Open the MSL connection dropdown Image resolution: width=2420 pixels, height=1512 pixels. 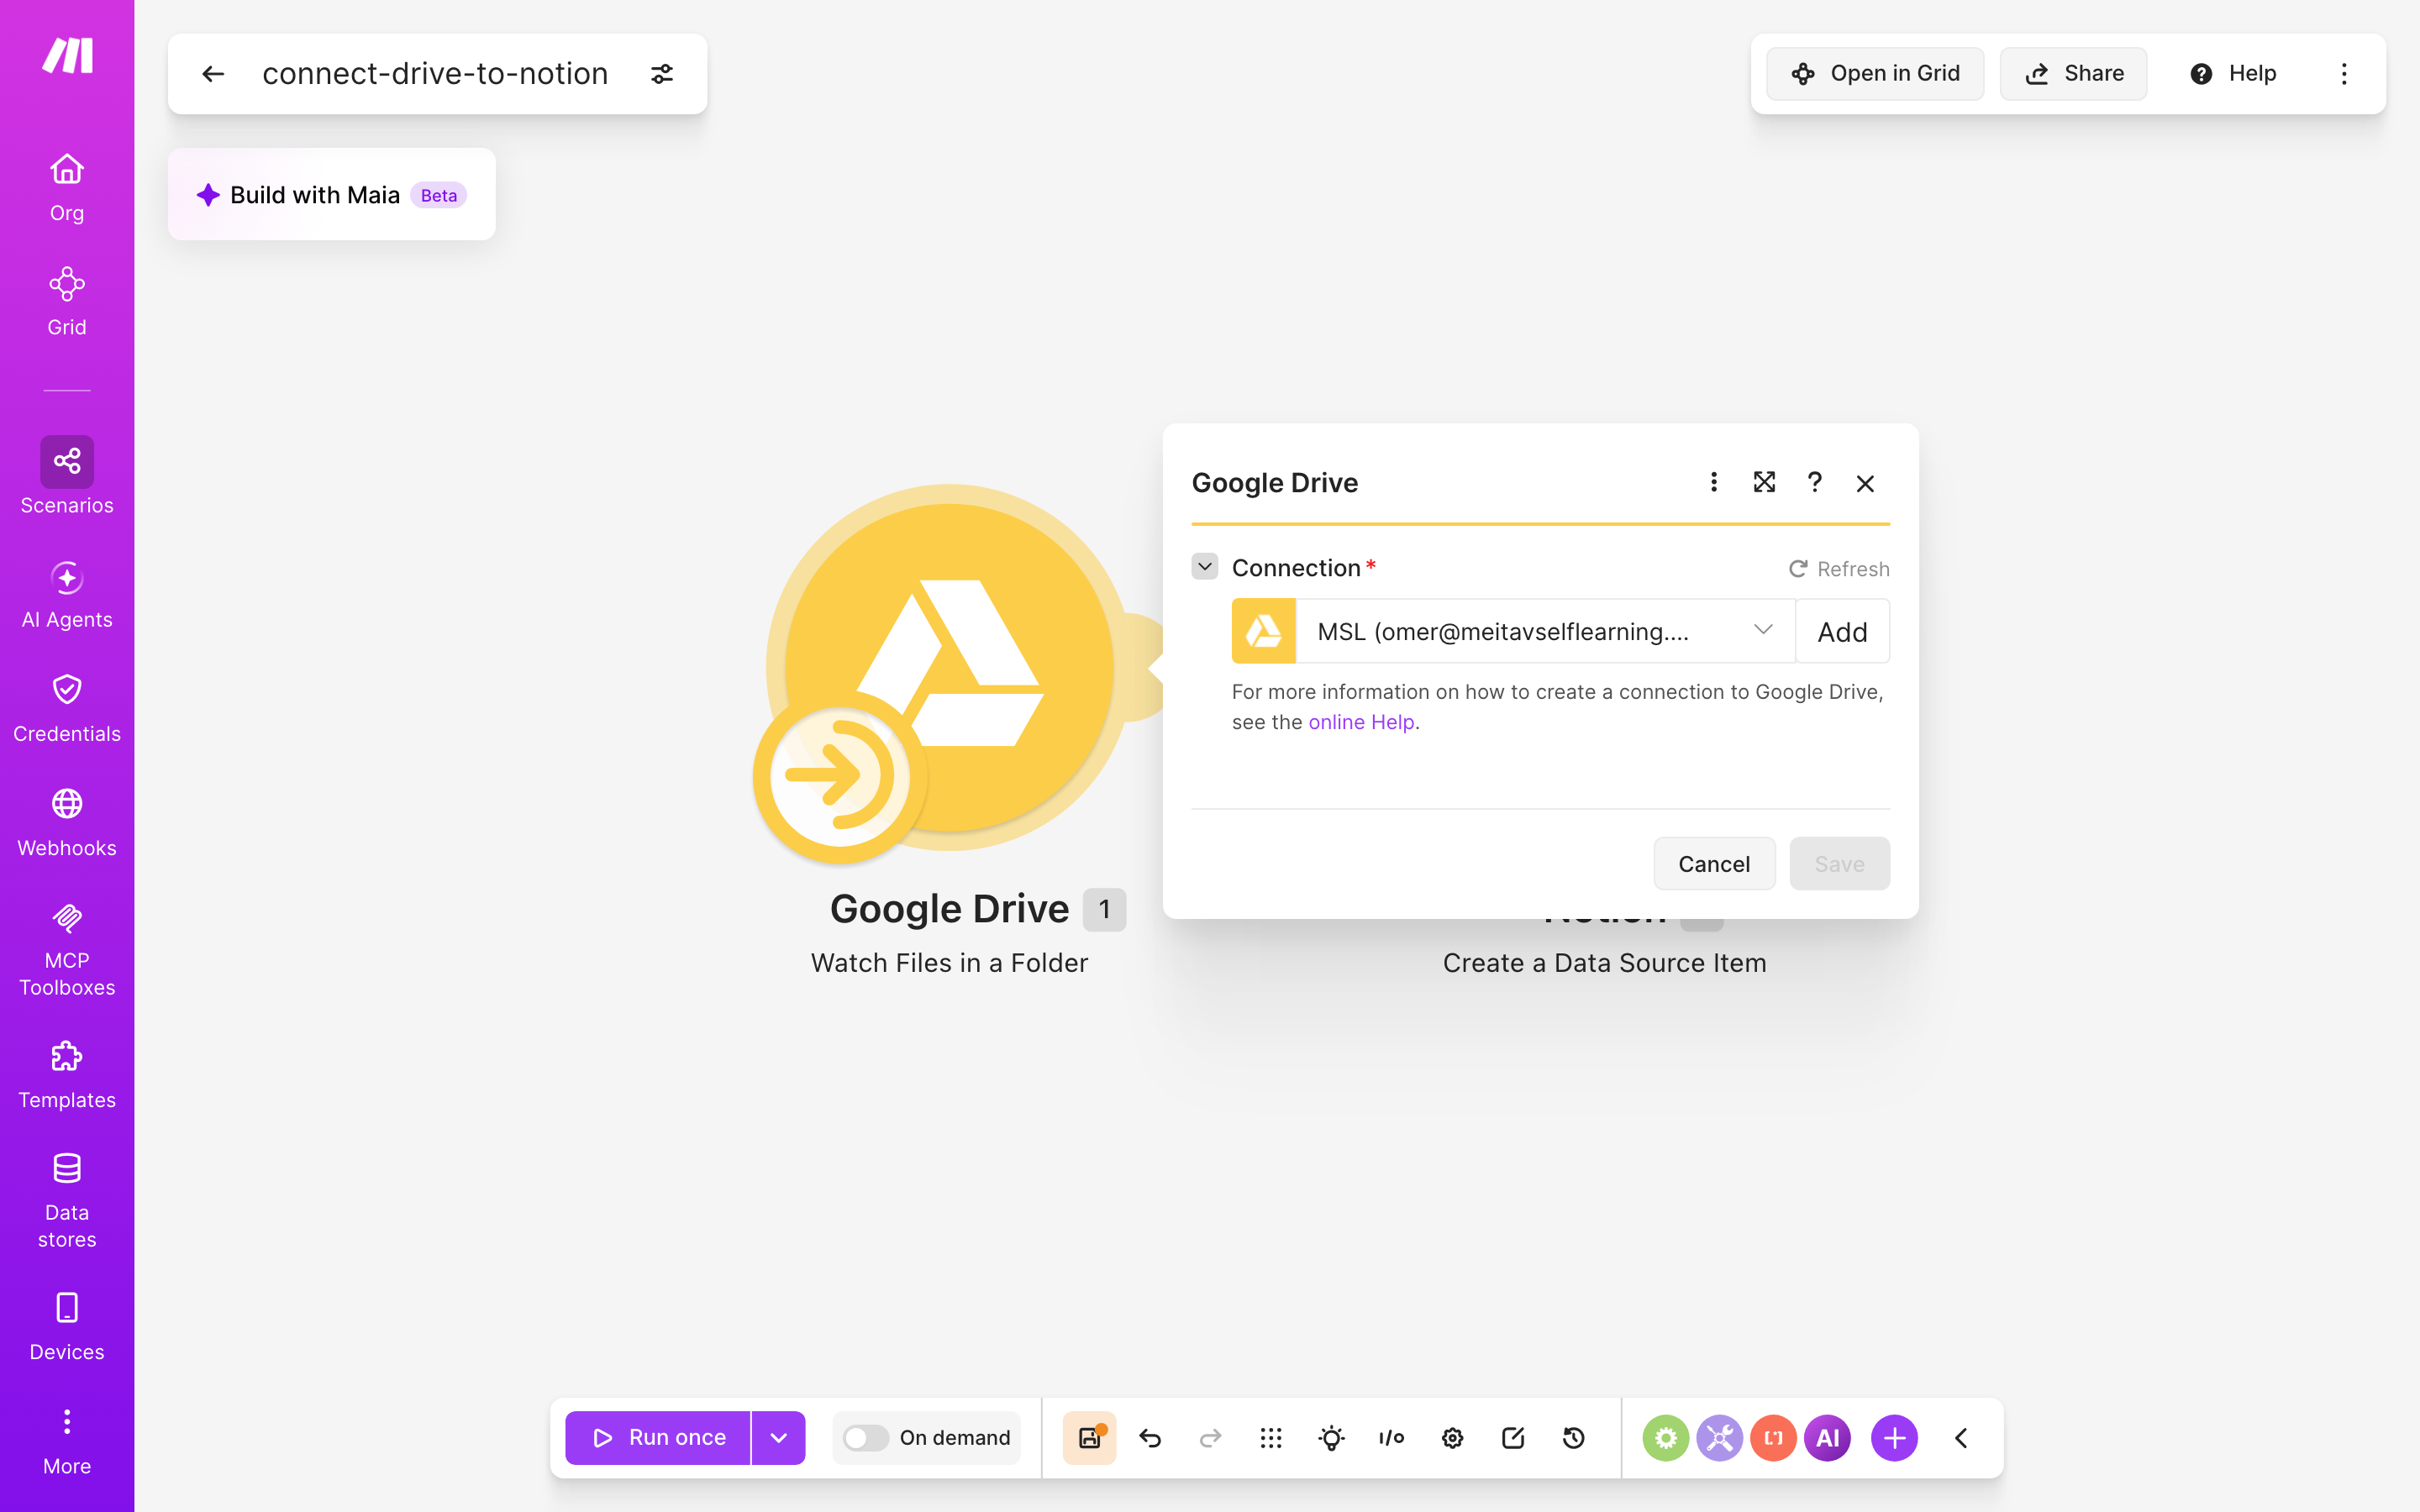1545,631
